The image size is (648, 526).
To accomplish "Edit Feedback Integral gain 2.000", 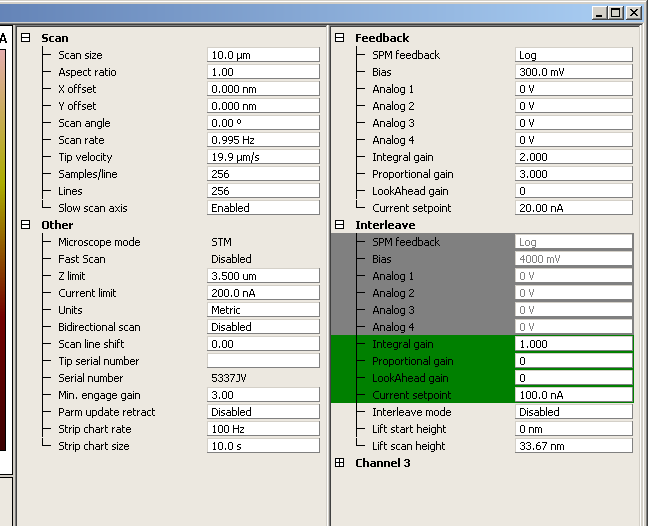I will coord(574,157).
